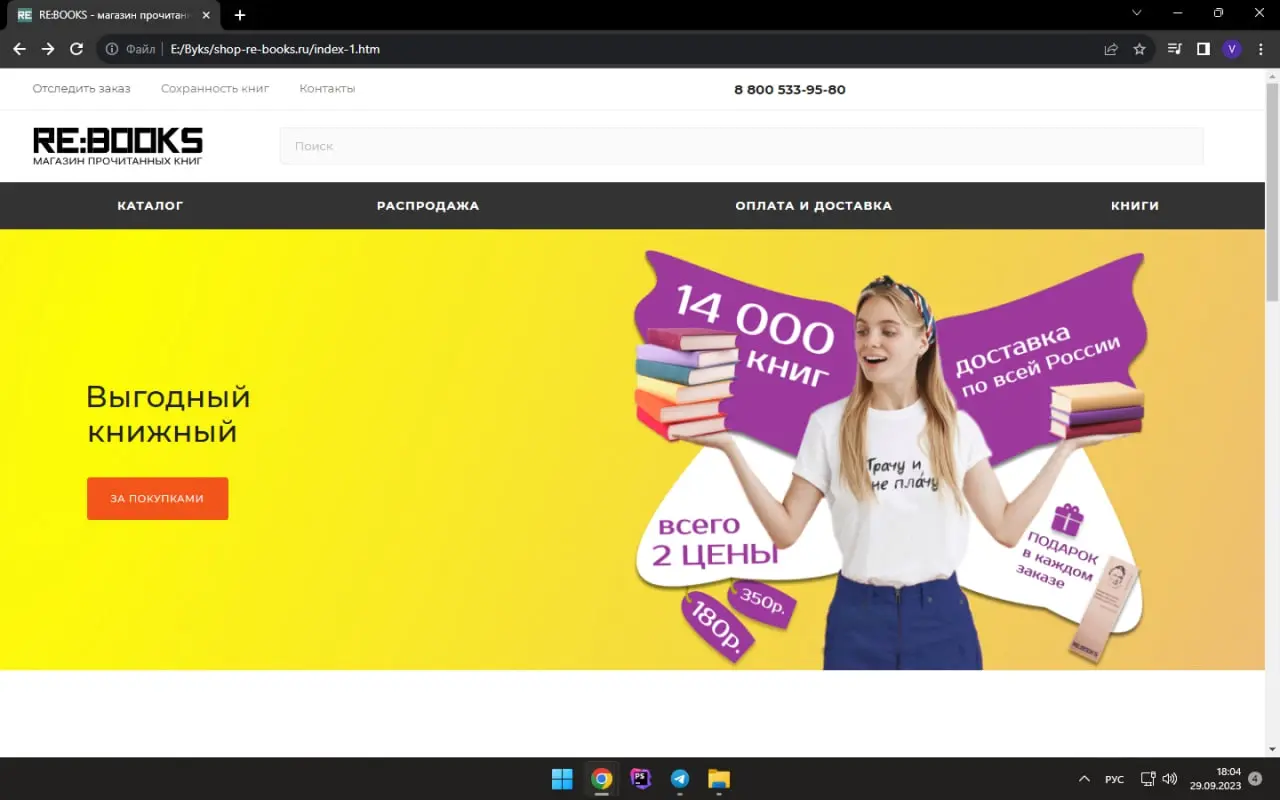1280x800 pixels.
Task: Open the profile avatar V
Action: point(1232,49)
